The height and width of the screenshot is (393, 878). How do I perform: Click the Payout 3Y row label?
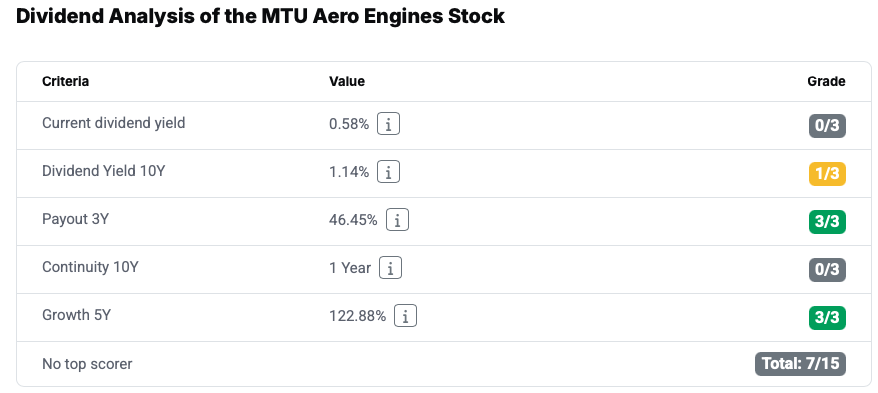(x=76, y=219)
